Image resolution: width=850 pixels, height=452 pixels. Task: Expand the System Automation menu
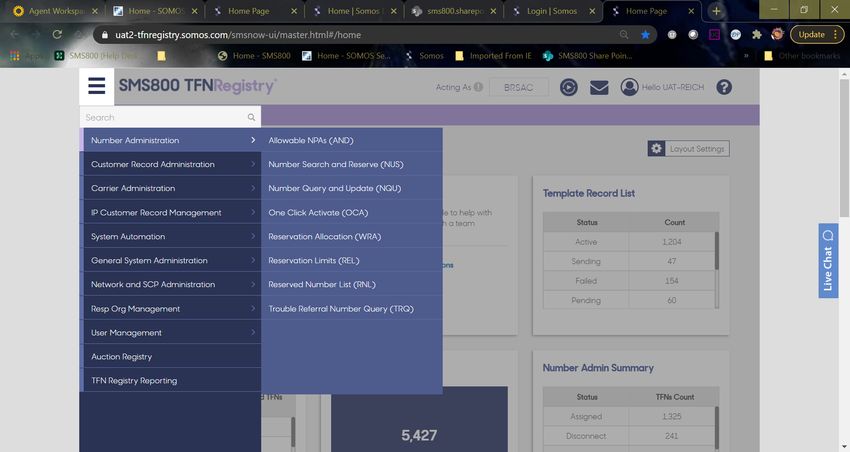tap(170, 236)
